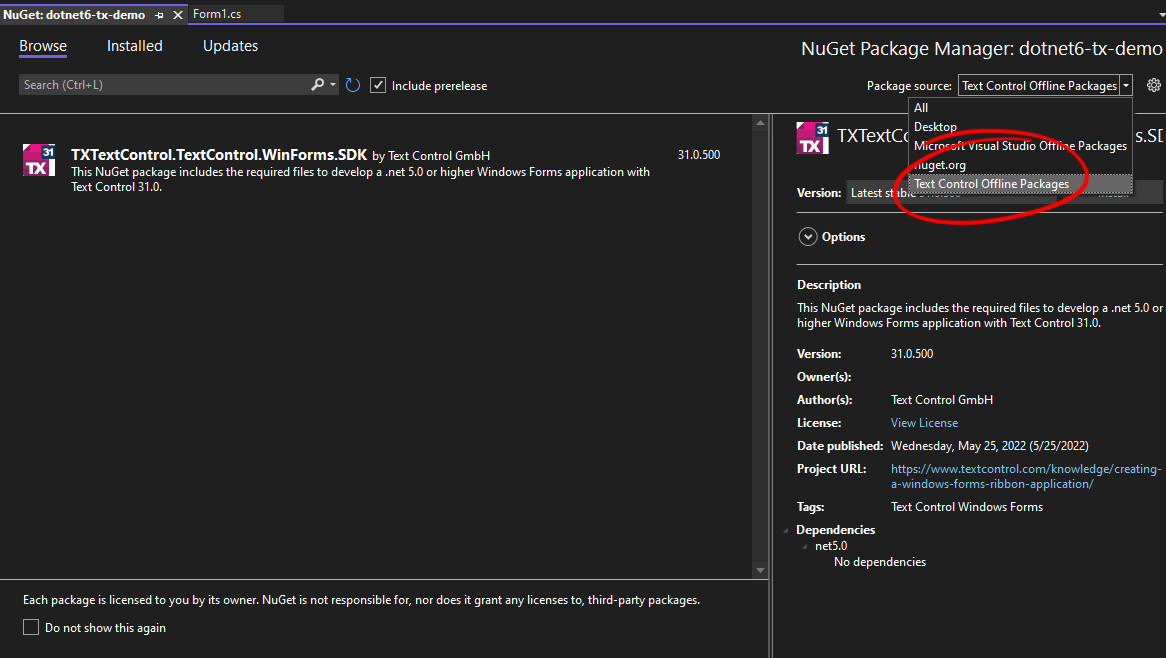Open textcontrol.com project URL link
Viewport: 1166px width, 658px height.
[1025, 477]
